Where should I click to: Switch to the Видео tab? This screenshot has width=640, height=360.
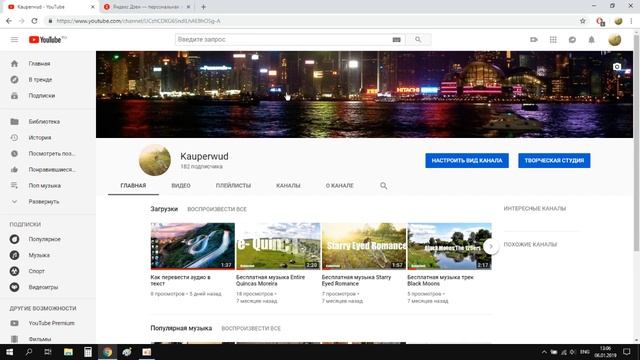pos(181,186)
